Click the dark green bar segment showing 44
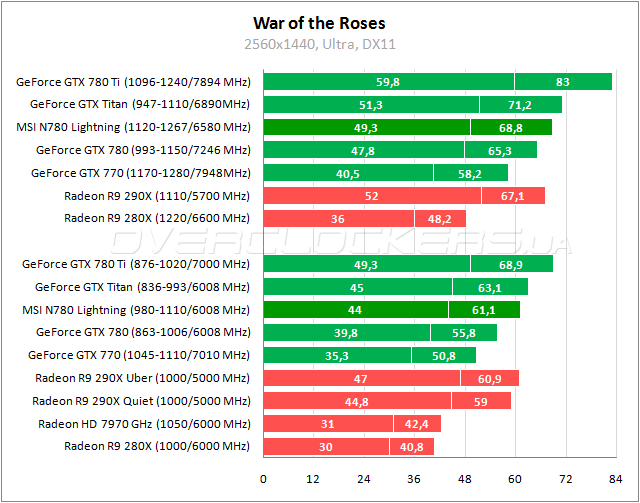Viewport: 640px width, 503px height. pos(353,310)
